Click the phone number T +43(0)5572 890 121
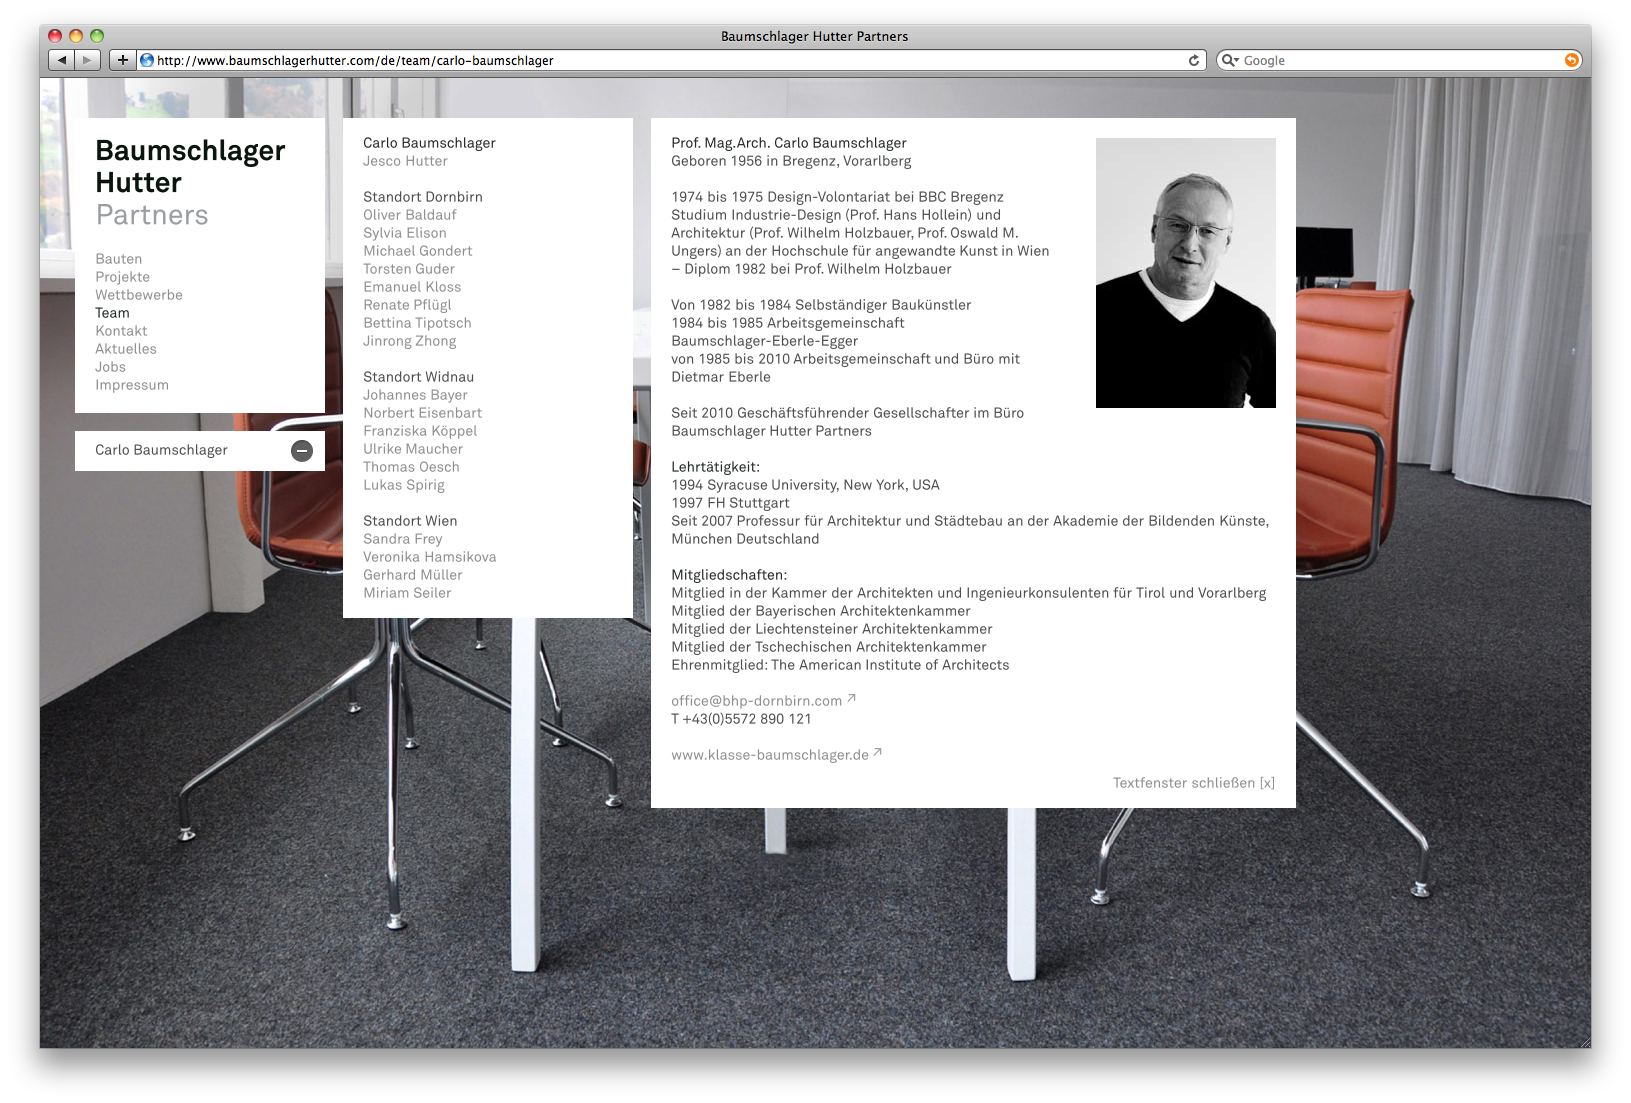Image resolution: width=1631 pixels, height=1103 pixels. coord(741,719)
